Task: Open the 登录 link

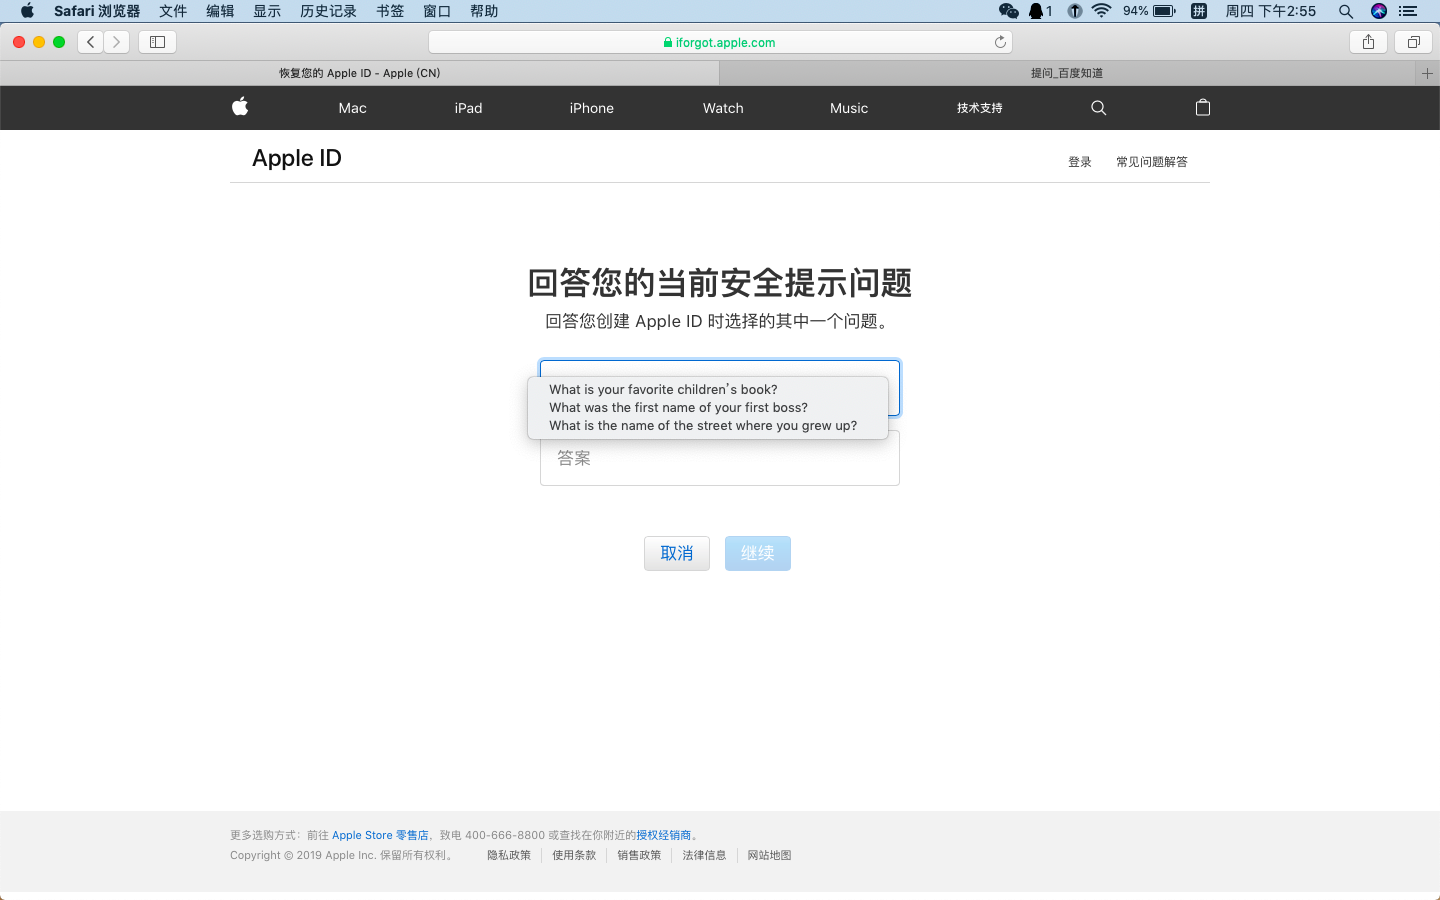Action: coord(1080,161)
